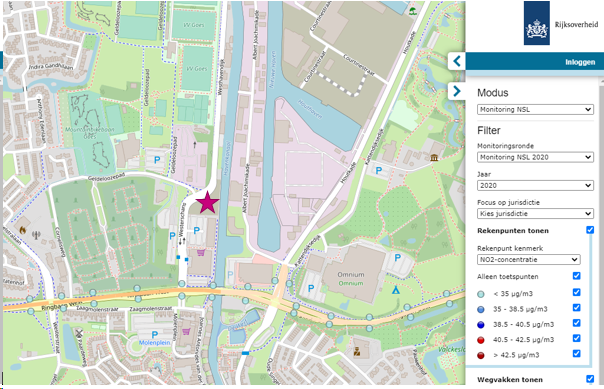The width and height of the screenshot is (604, 389).
Task: Uncheck the < 35 µg/m3 checkbox
Action: [x=576, y=292]
